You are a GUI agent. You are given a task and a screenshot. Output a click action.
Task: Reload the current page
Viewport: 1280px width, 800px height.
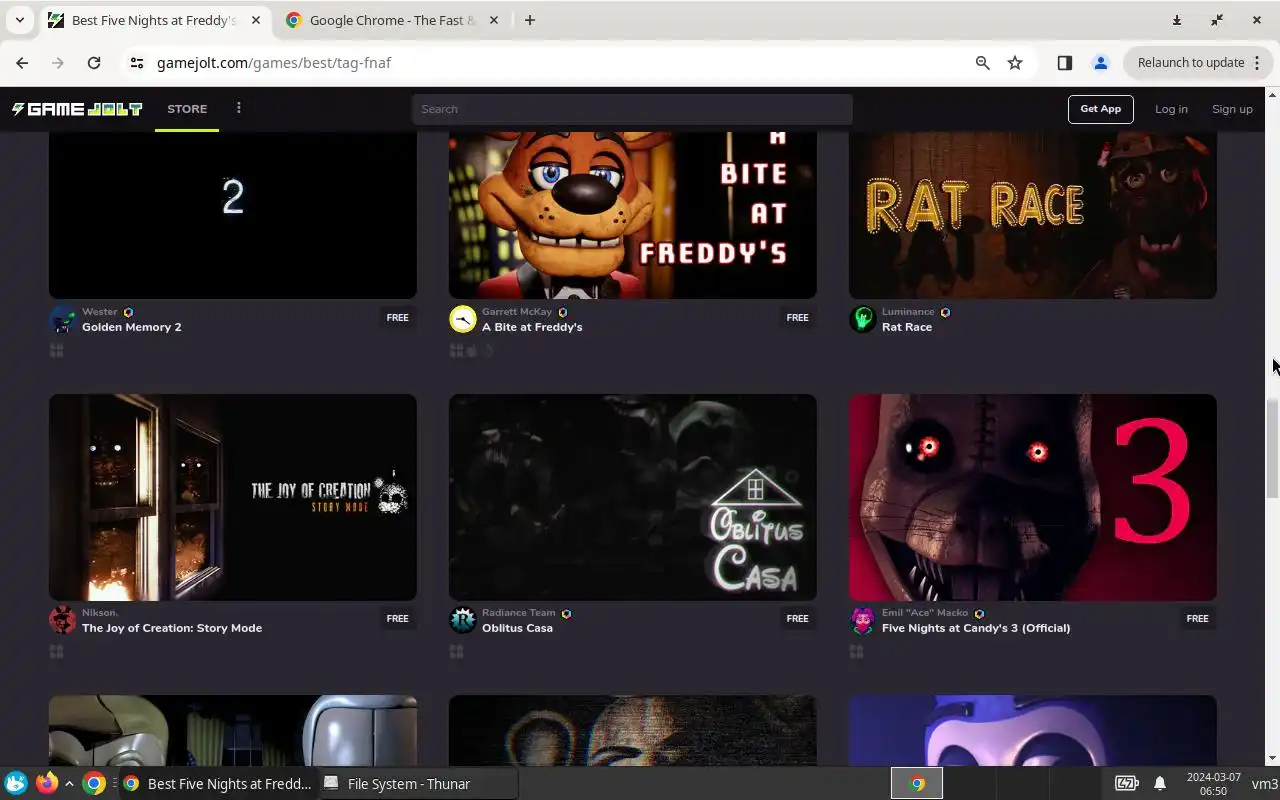(94, 62)
